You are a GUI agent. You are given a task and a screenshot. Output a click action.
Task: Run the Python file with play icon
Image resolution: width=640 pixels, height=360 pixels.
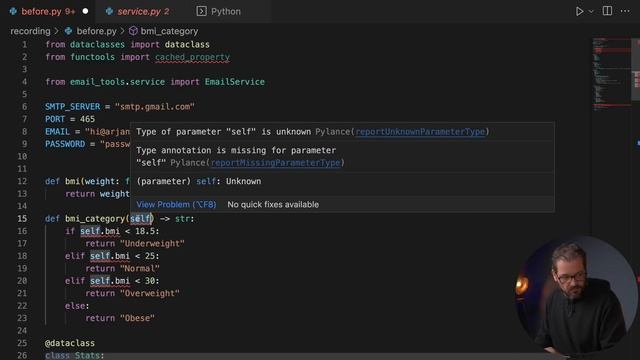coord(579,11)
